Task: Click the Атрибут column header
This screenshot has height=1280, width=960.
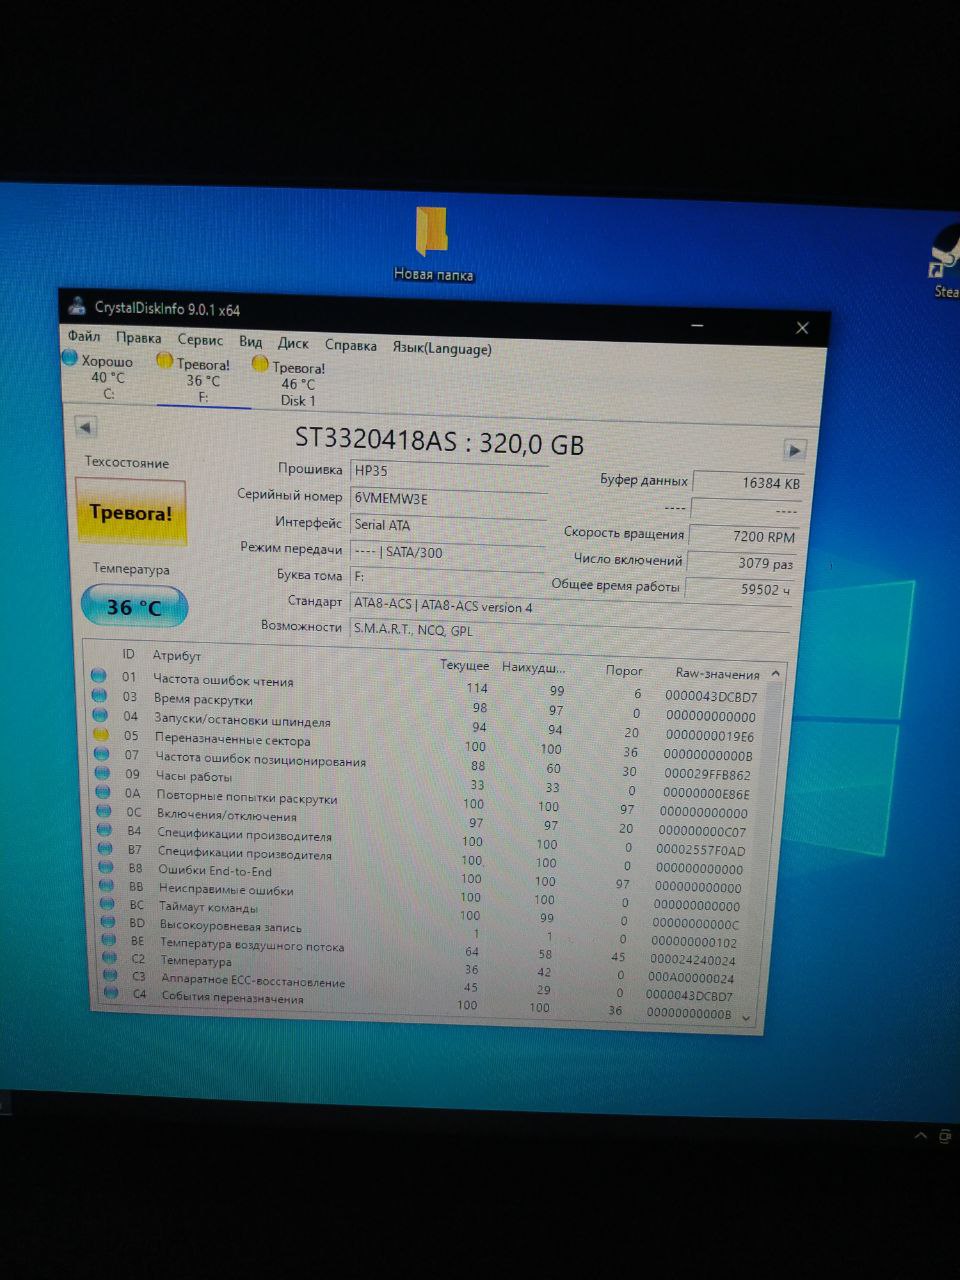Action: pos(177,656)
